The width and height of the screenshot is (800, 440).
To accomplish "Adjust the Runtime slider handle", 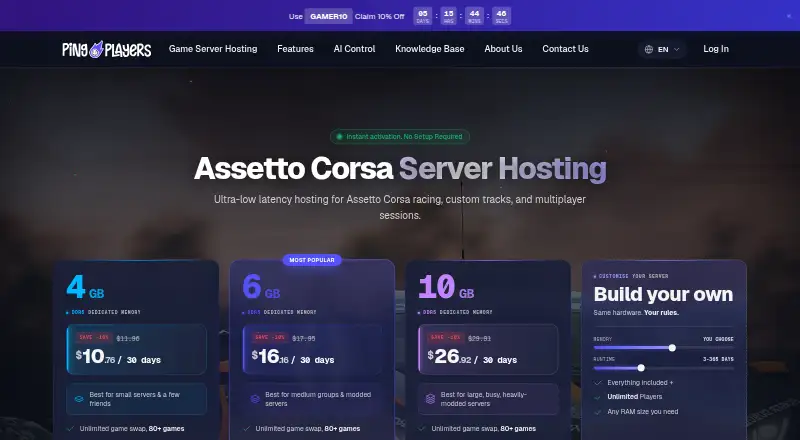I will pos(641,368).
